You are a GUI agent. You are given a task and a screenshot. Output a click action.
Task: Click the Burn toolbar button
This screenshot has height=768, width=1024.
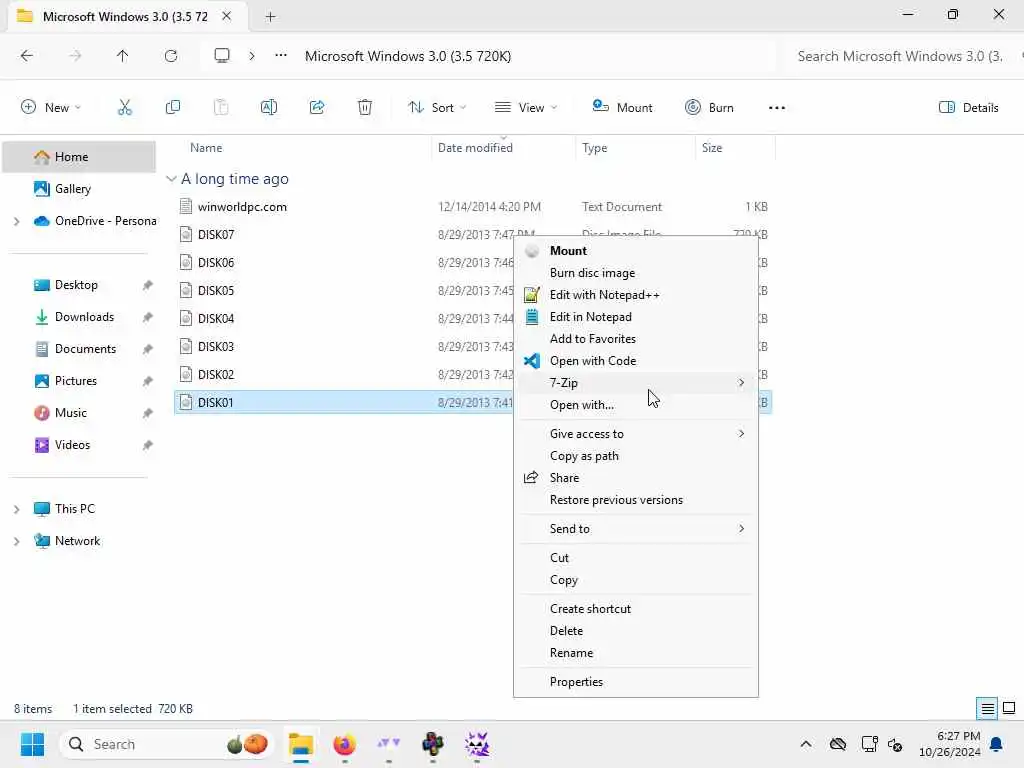pos(709,108)
